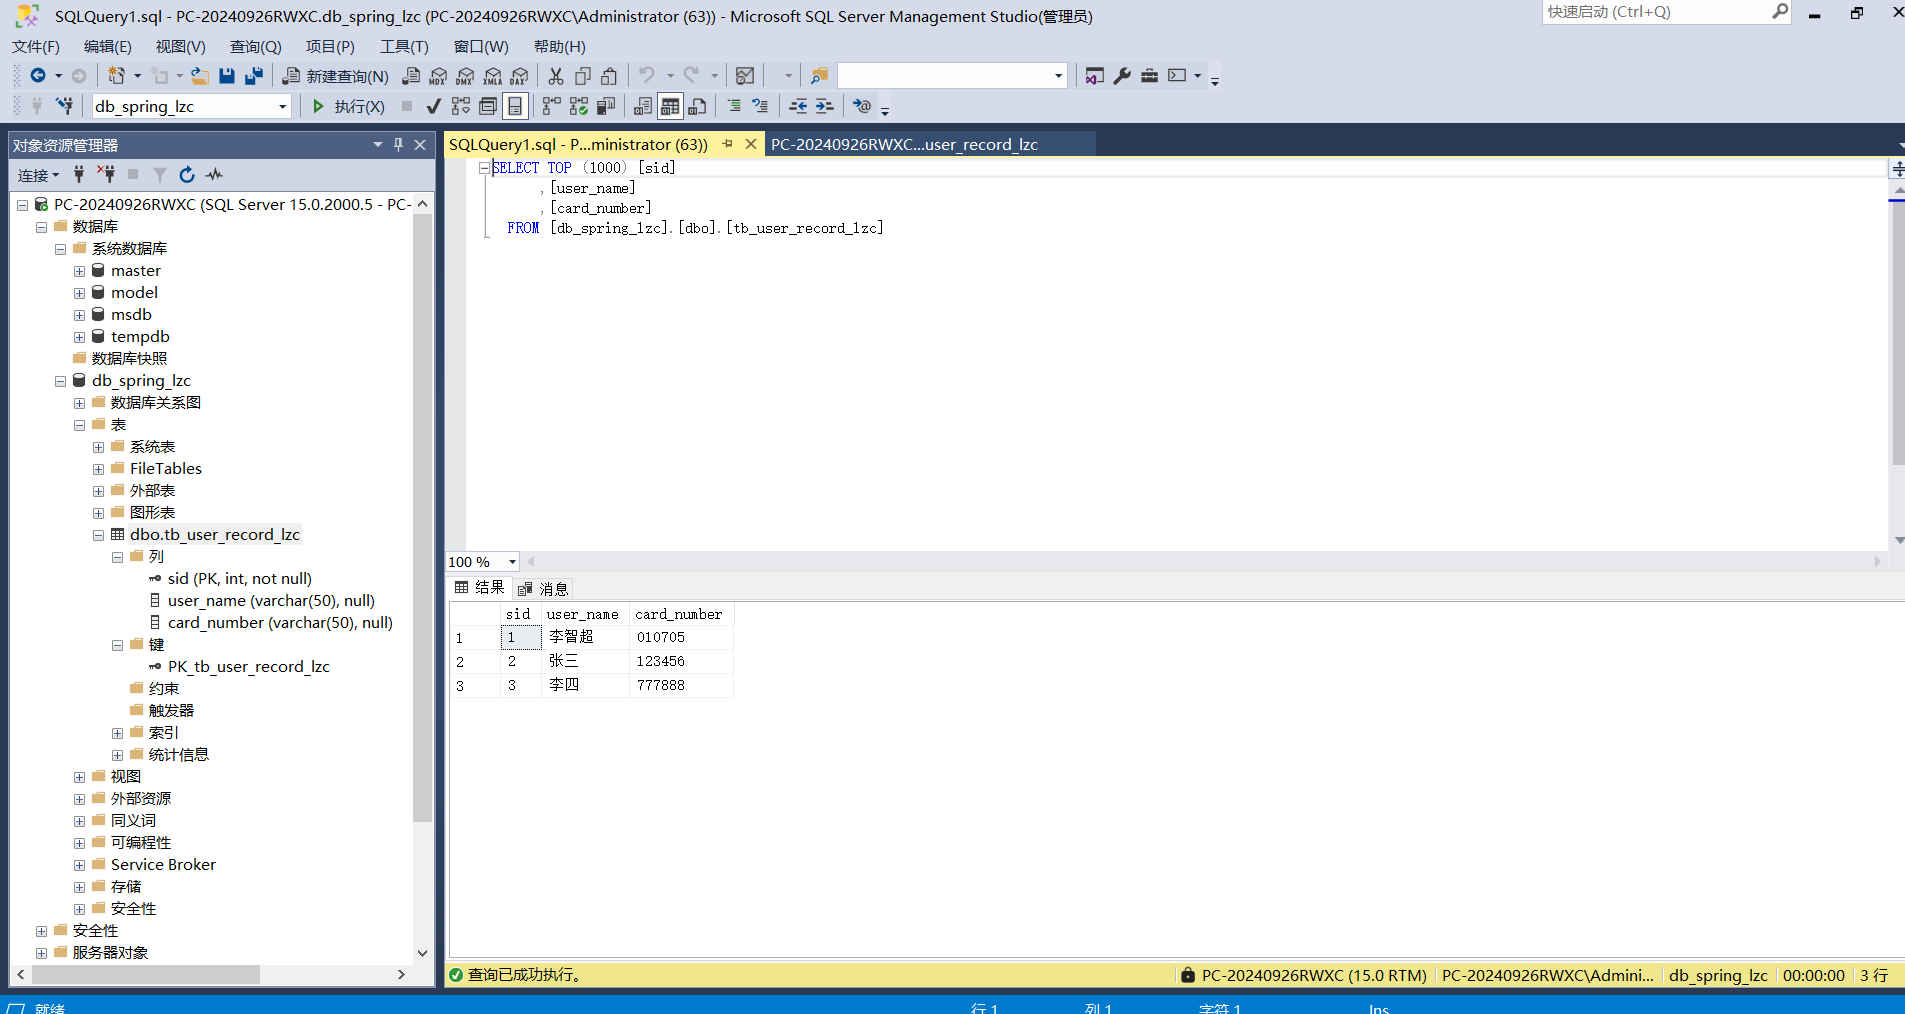Viewport: 1905px width, 1014px height.
Task: Select the 结果 tab
Action: tap(479, 588)
